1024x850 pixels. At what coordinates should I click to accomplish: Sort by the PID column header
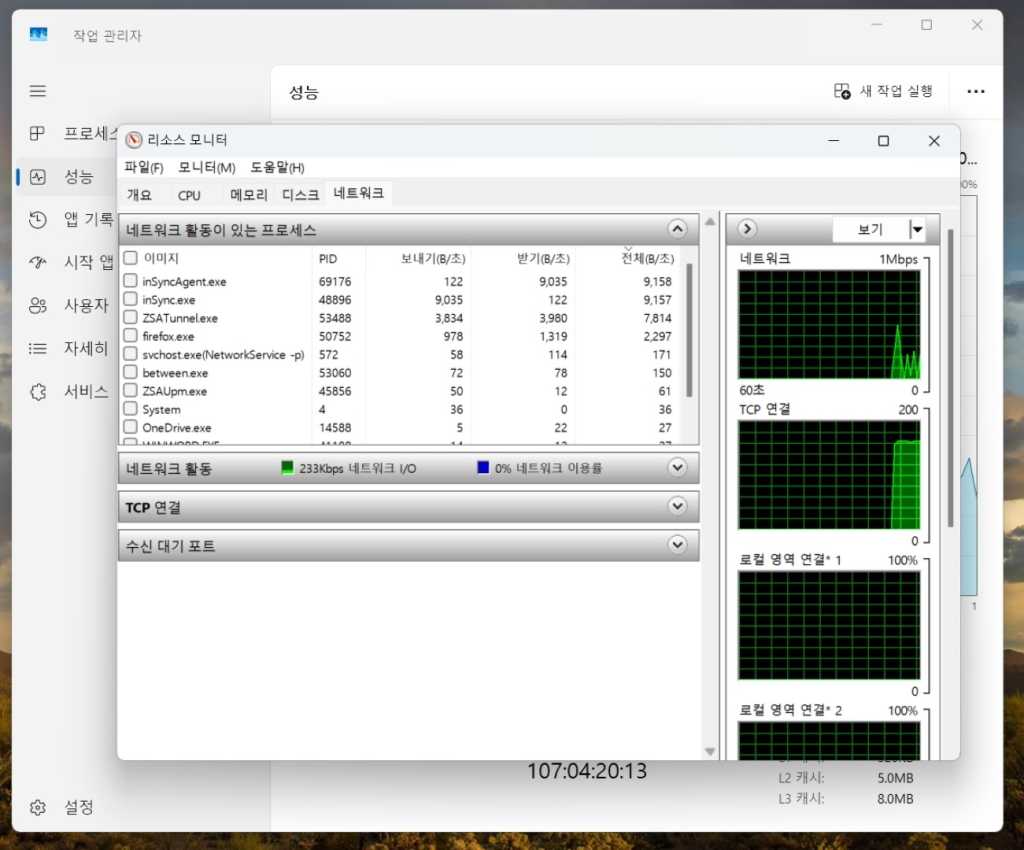point(328,259)
